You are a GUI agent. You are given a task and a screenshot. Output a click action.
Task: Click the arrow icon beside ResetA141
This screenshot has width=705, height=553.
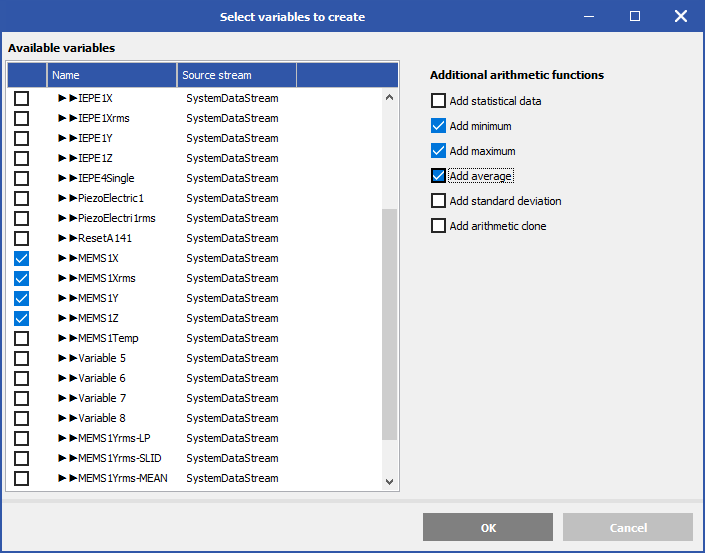tap(68, 238)
